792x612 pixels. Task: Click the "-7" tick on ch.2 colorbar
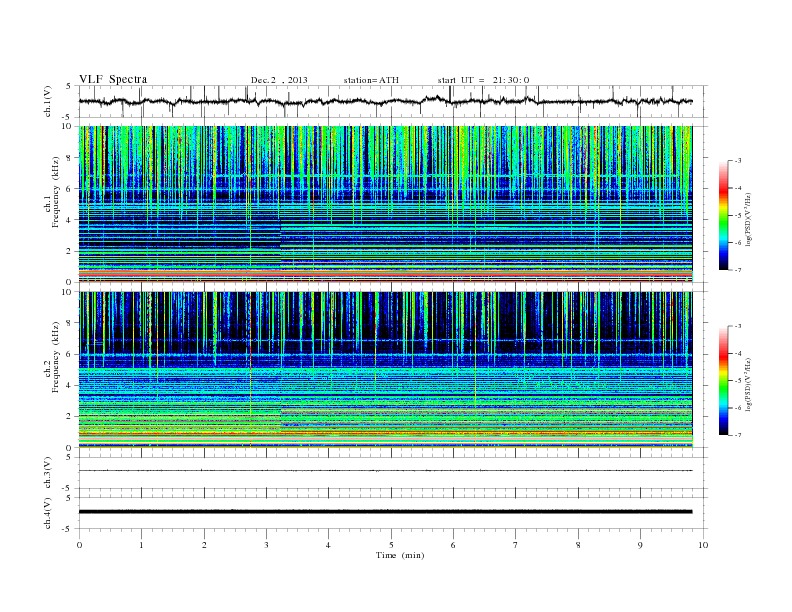click(738, 435)
